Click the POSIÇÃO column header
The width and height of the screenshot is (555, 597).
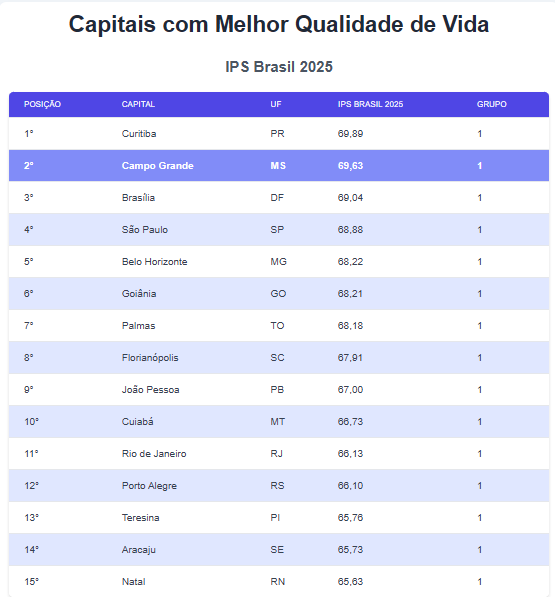42,104
